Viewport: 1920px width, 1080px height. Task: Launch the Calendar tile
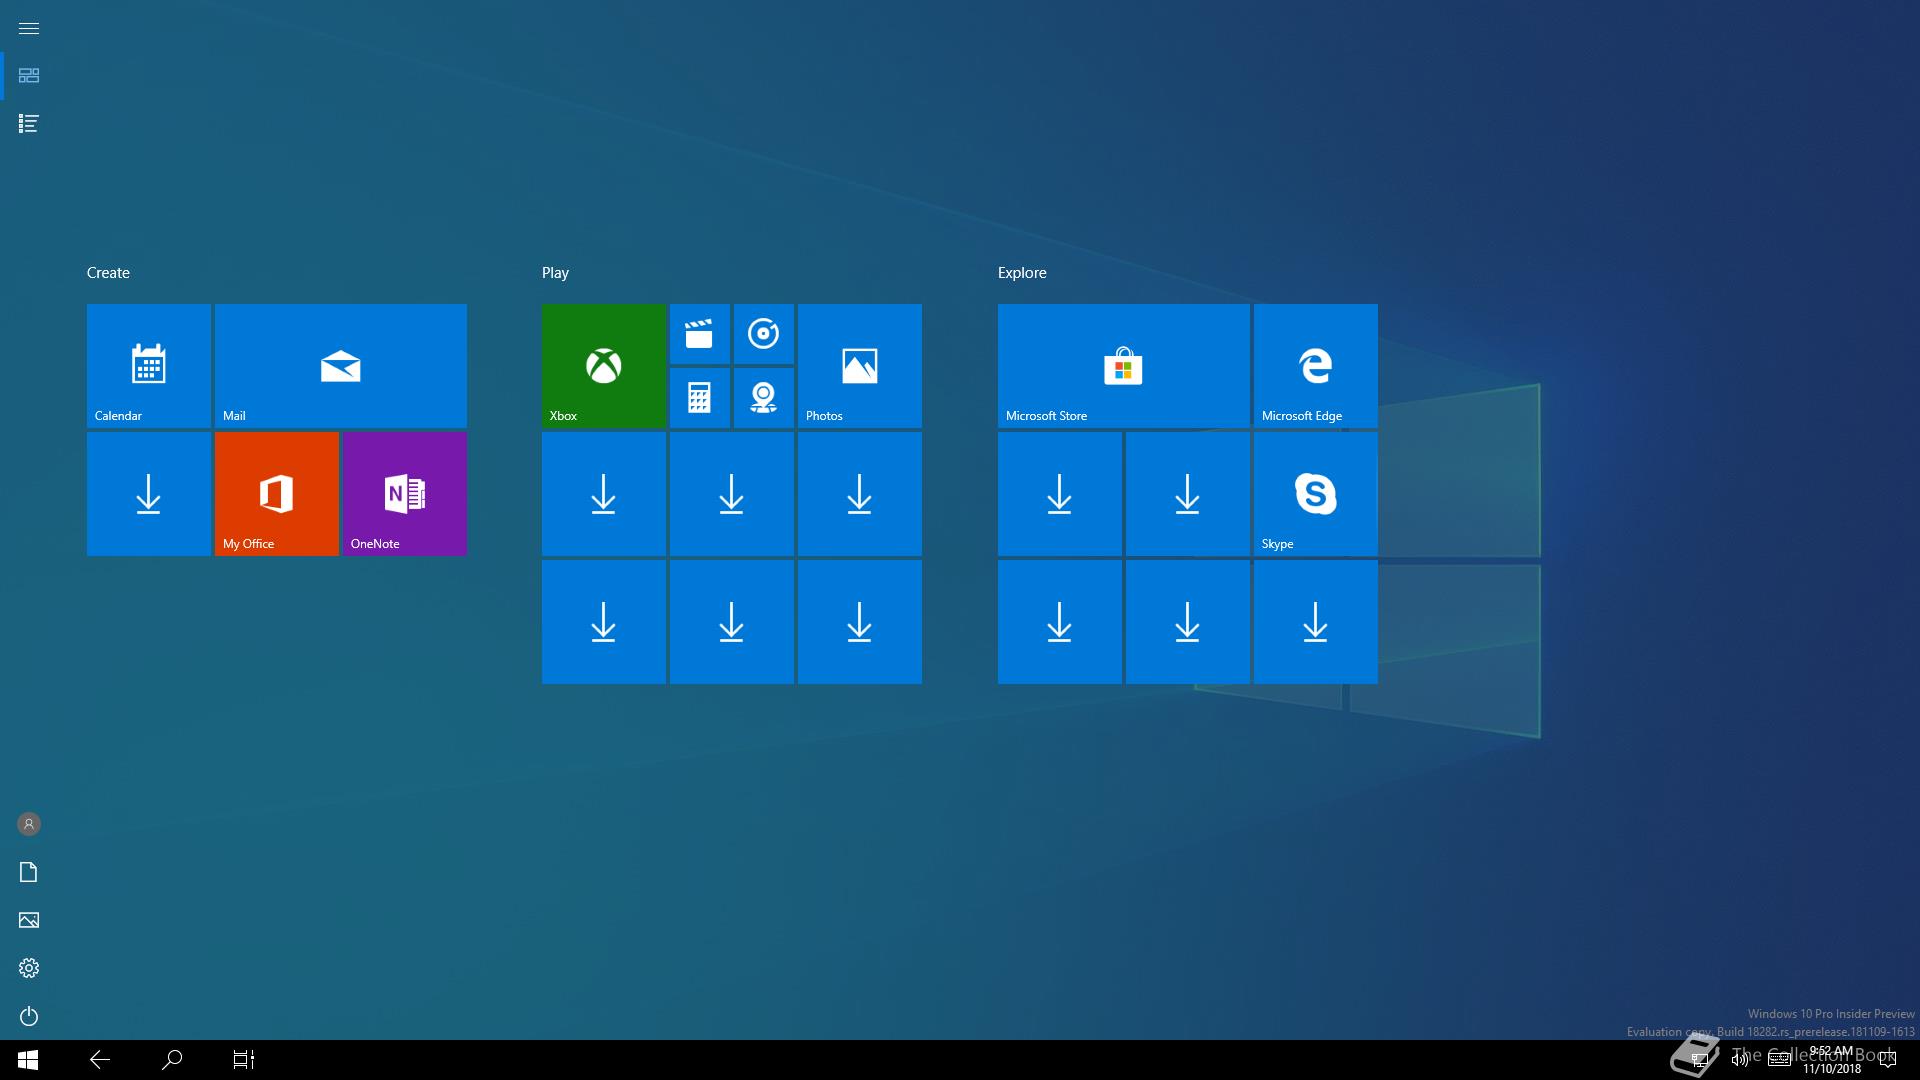pos(149,366)
